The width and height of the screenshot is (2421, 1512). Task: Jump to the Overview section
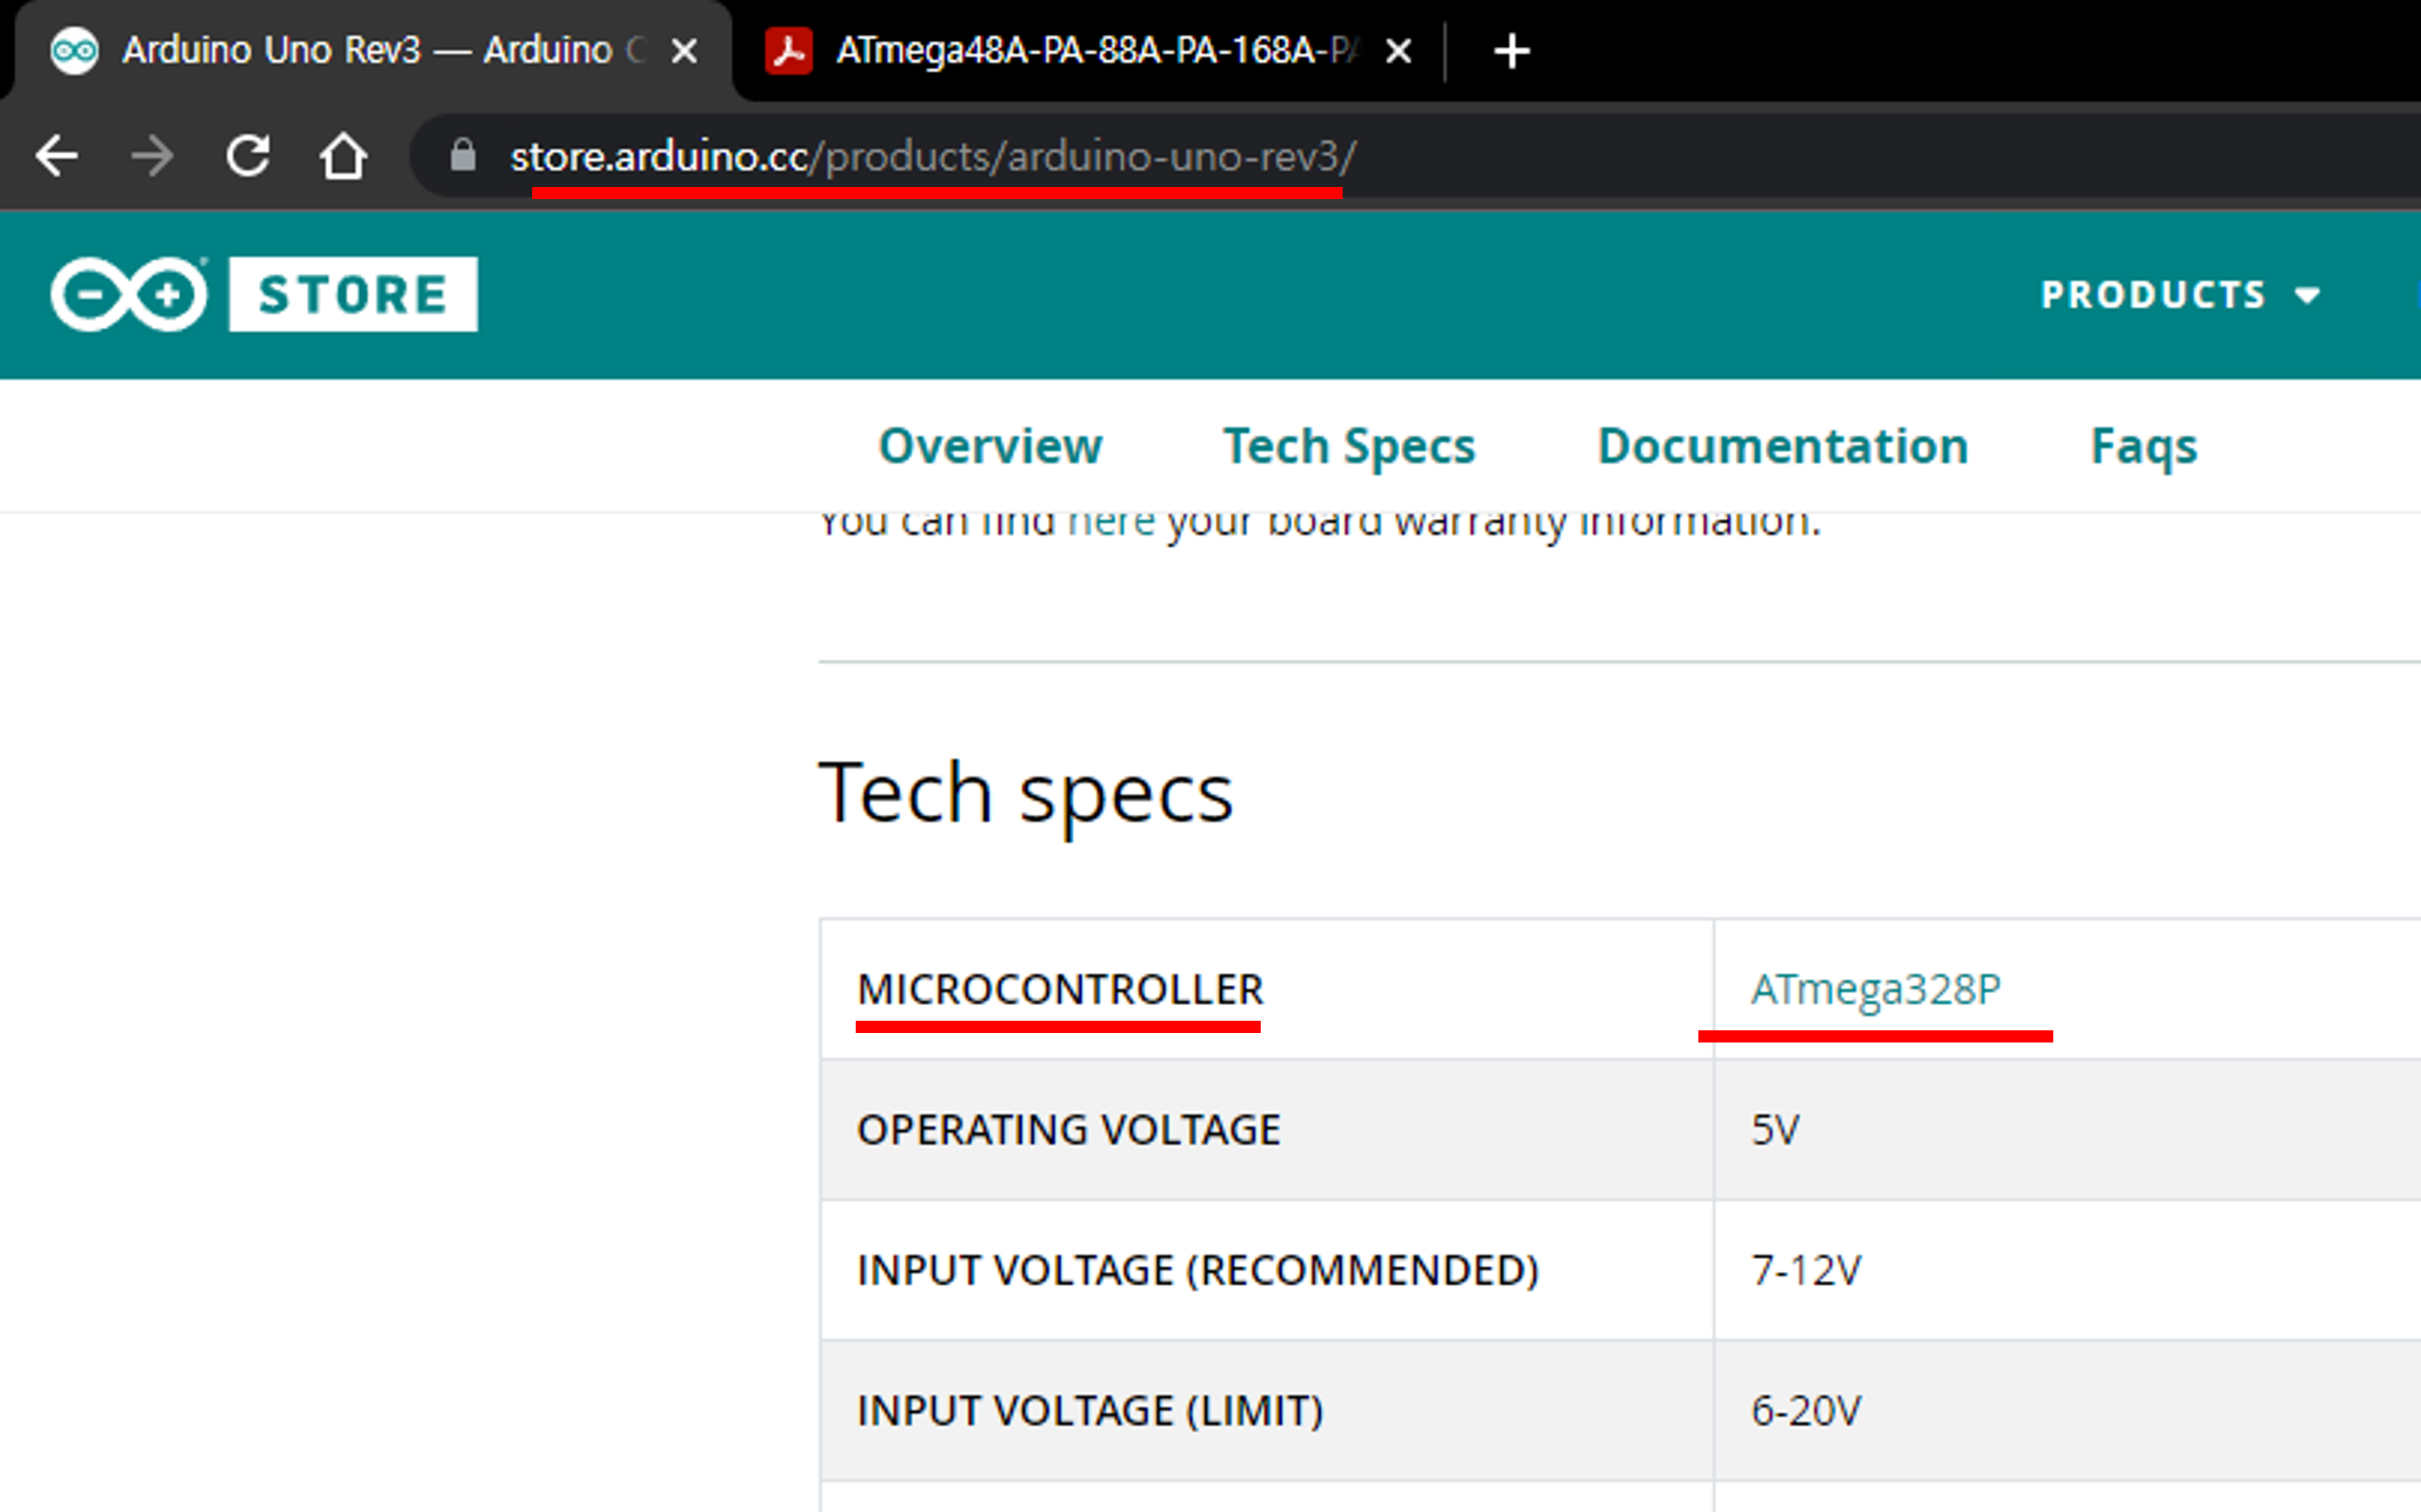(989, 446)
